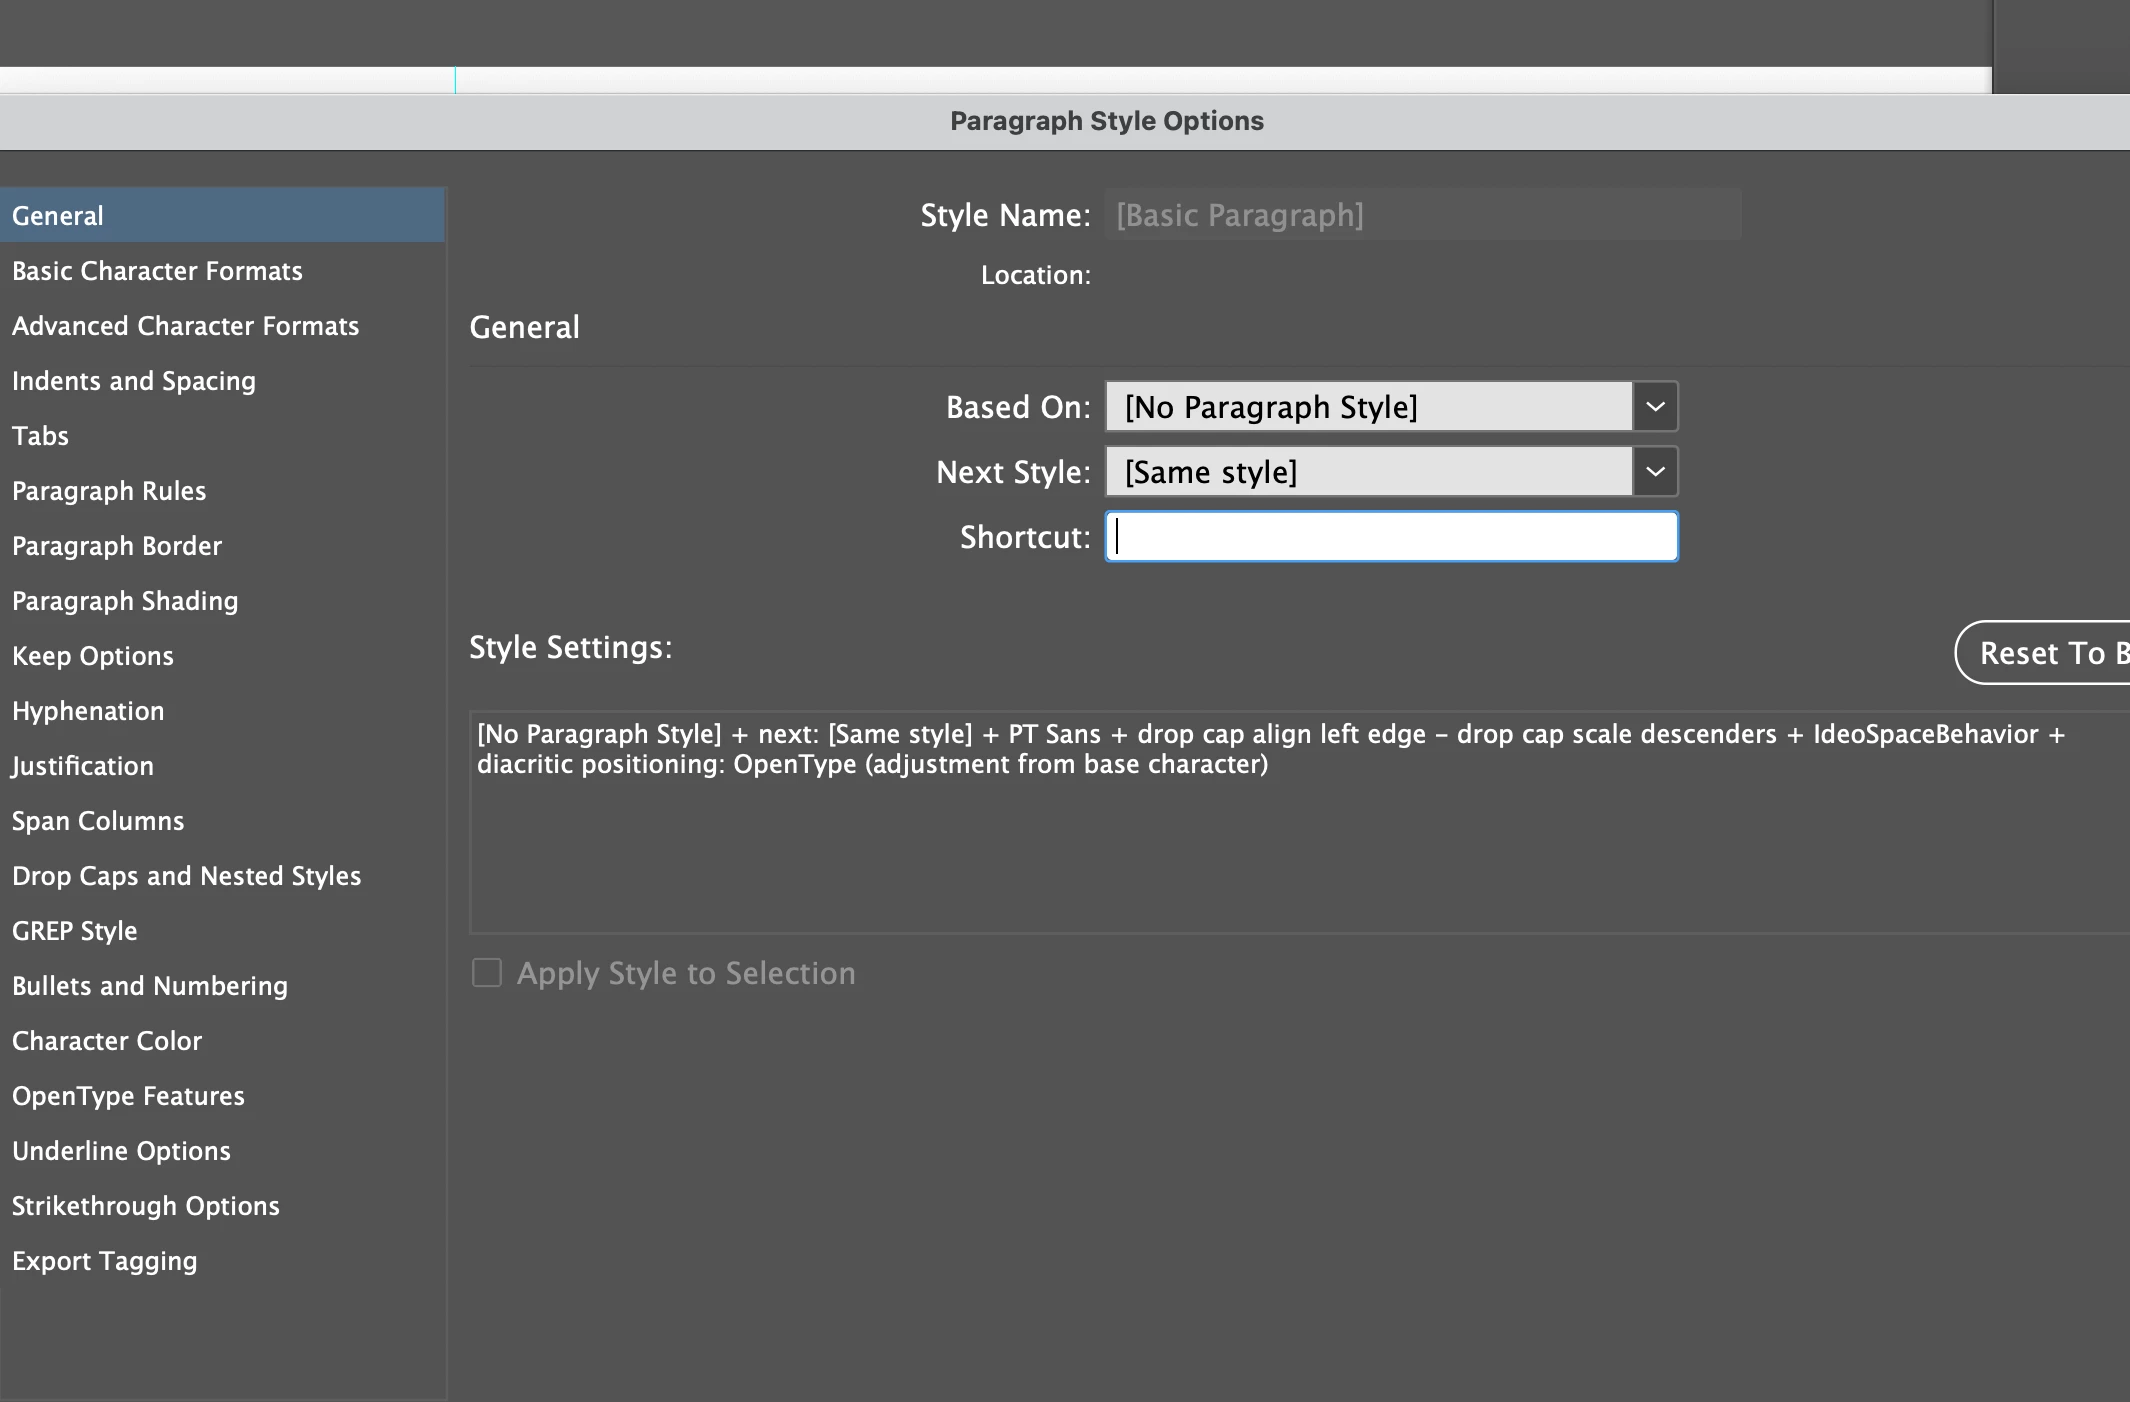
Task: Open Paragraph Border settings
Action: [117, 546]
